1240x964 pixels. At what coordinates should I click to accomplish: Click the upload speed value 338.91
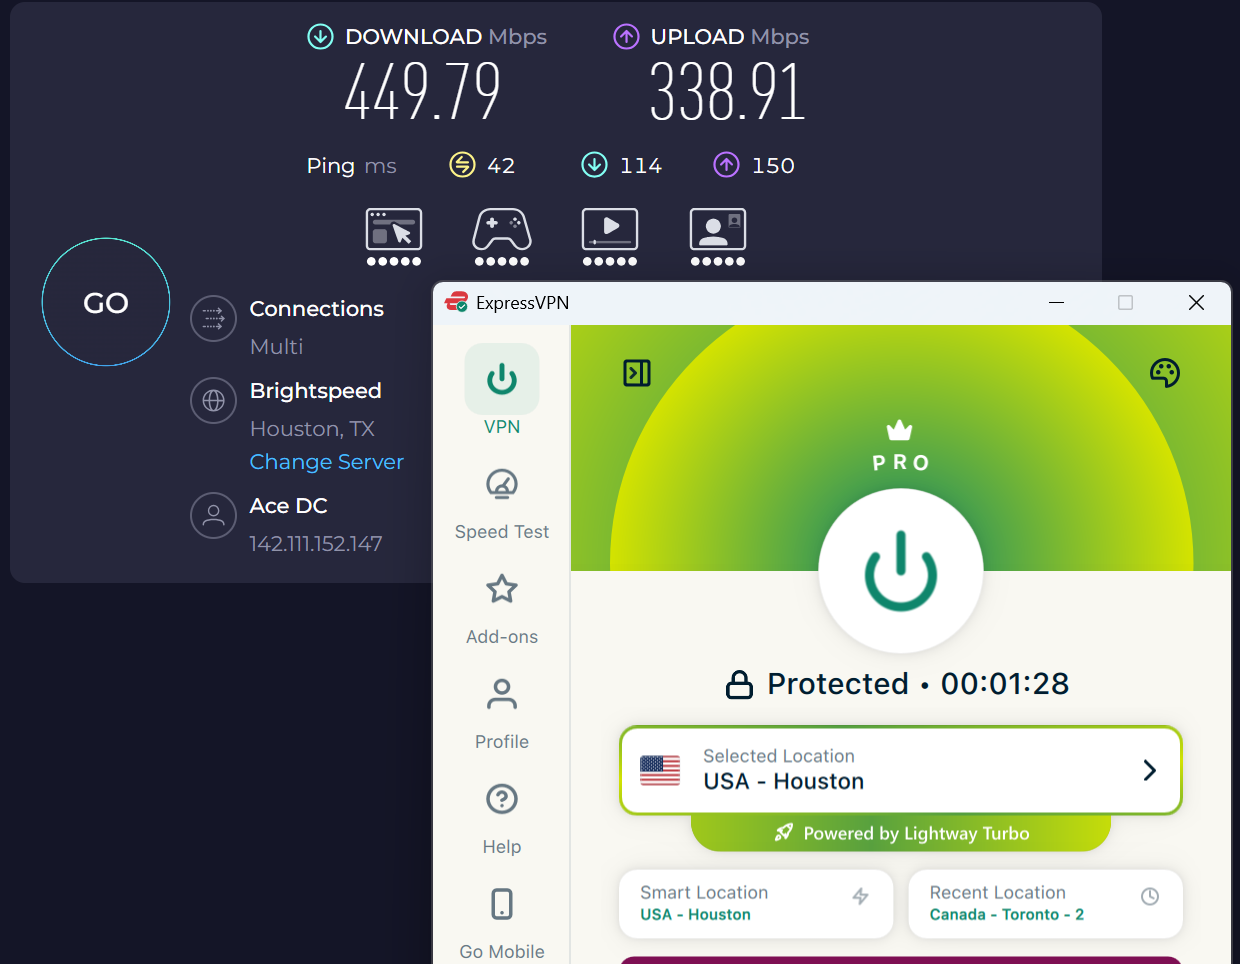pos(727,92)
